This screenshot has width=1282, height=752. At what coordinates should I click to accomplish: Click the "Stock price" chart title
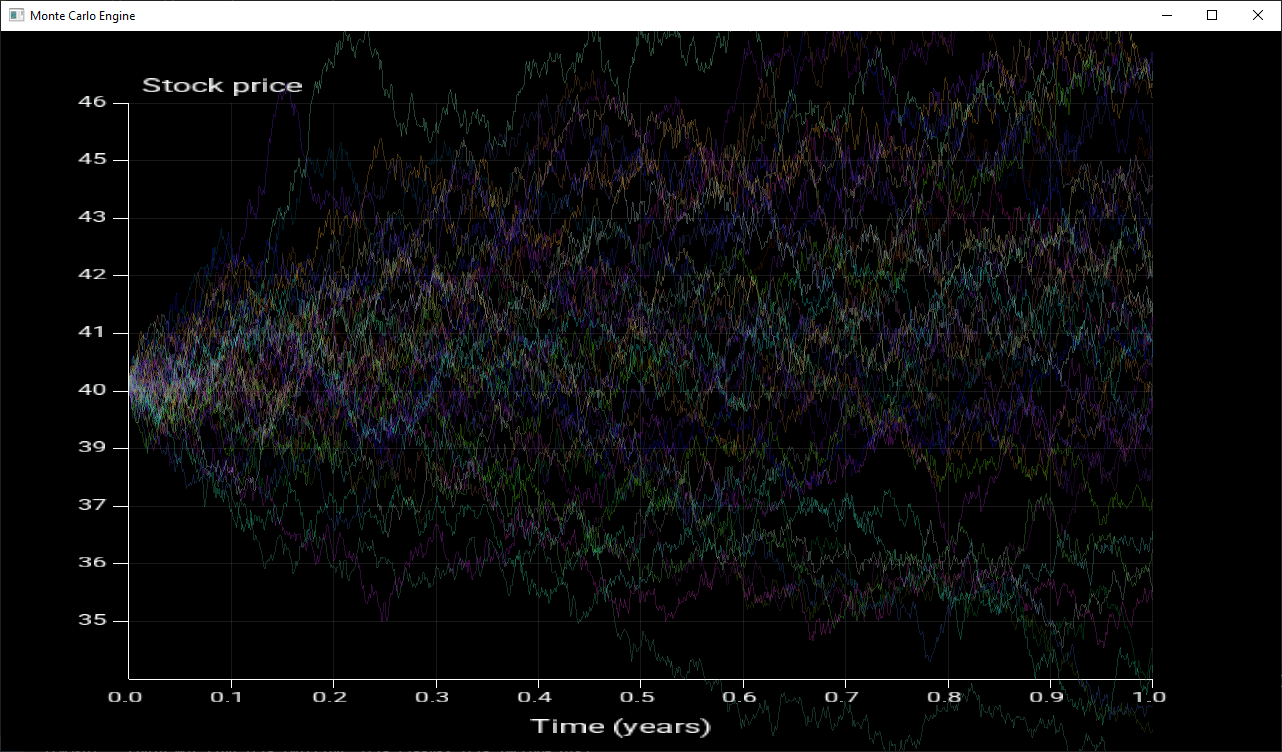point(222,86)
